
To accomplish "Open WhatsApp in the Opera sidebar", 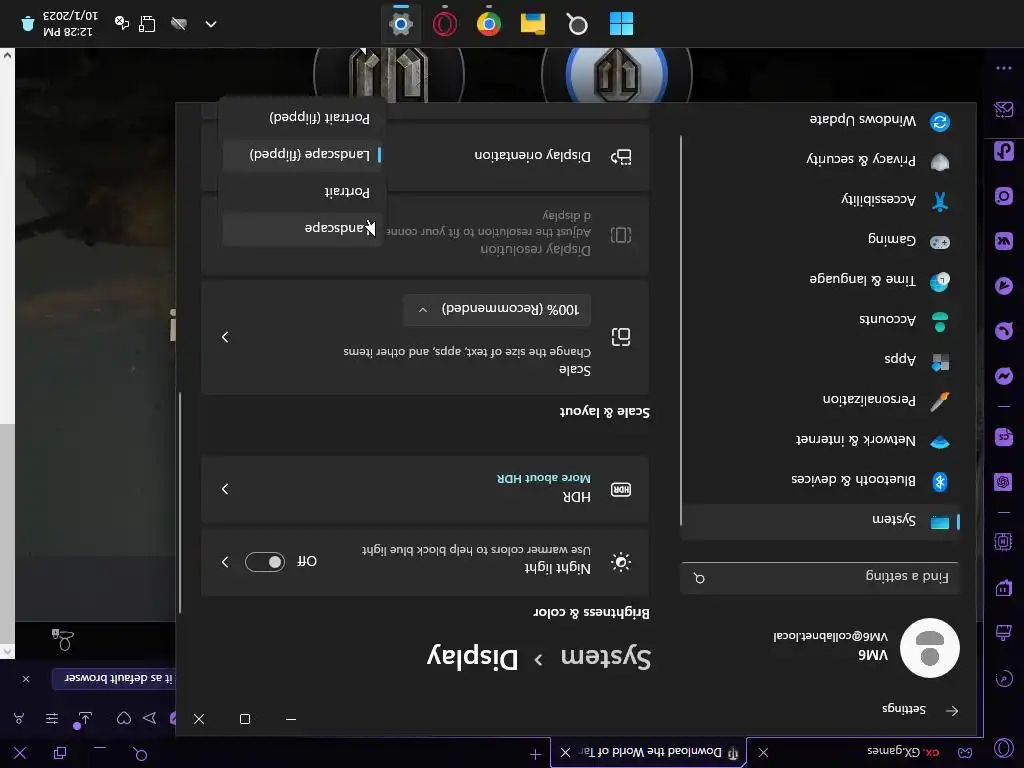I will [x=1004, y=330].
